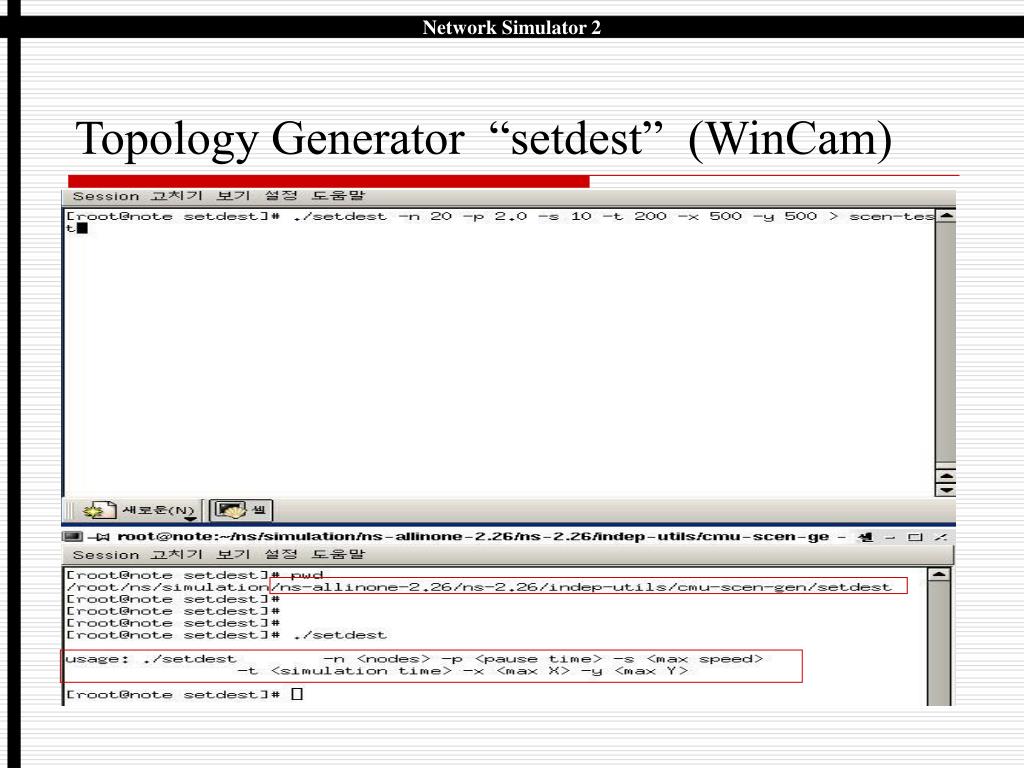This screenshot has height=768, width=1024.
Task: Open 보기 menu in lower terminal
Action: 233,554
